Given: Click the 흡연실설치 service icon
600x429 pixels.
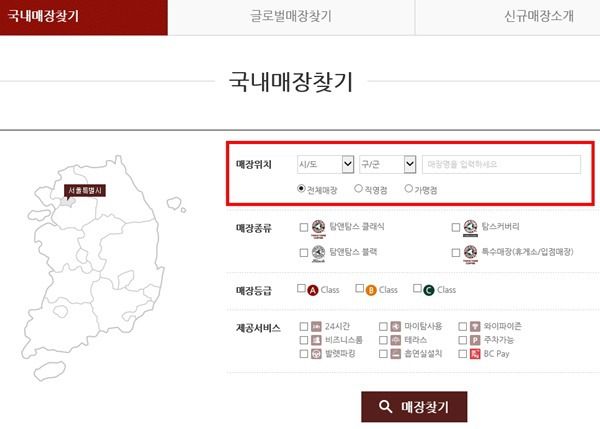Looking at the screenshot, I should click(x=396, y=354).
